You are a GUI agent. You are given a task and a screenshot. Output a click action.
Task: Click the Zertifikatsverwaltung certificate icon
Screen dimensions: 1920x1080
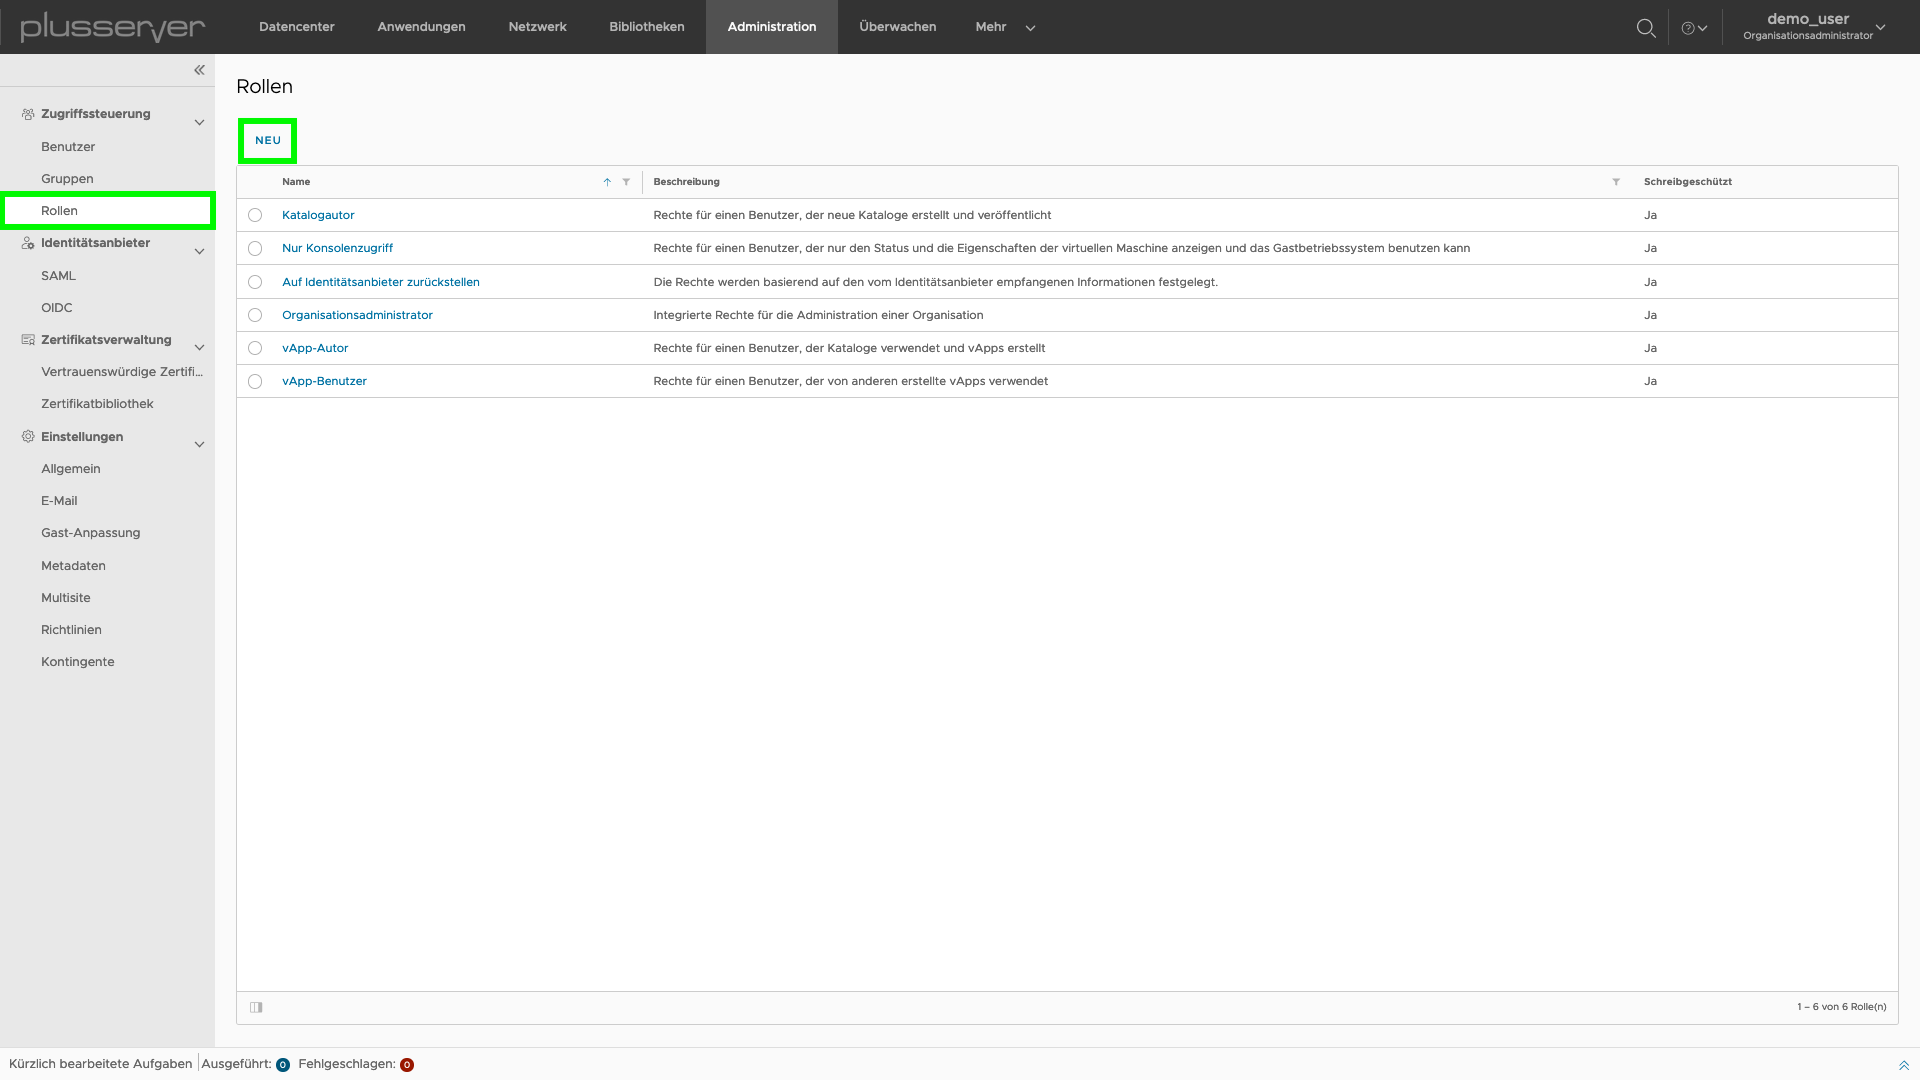click(x=28, y=340)
